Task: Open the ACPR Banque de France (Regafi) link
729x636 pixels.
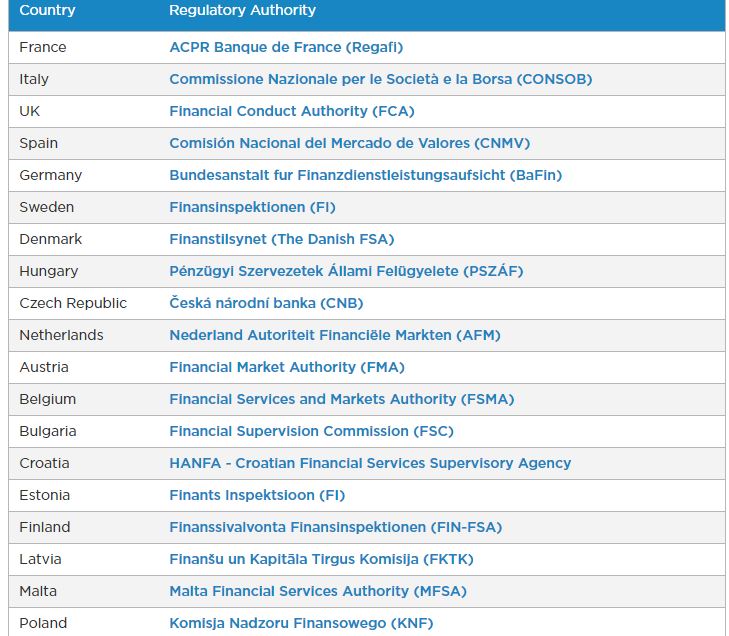Action: tap(286, 47)
